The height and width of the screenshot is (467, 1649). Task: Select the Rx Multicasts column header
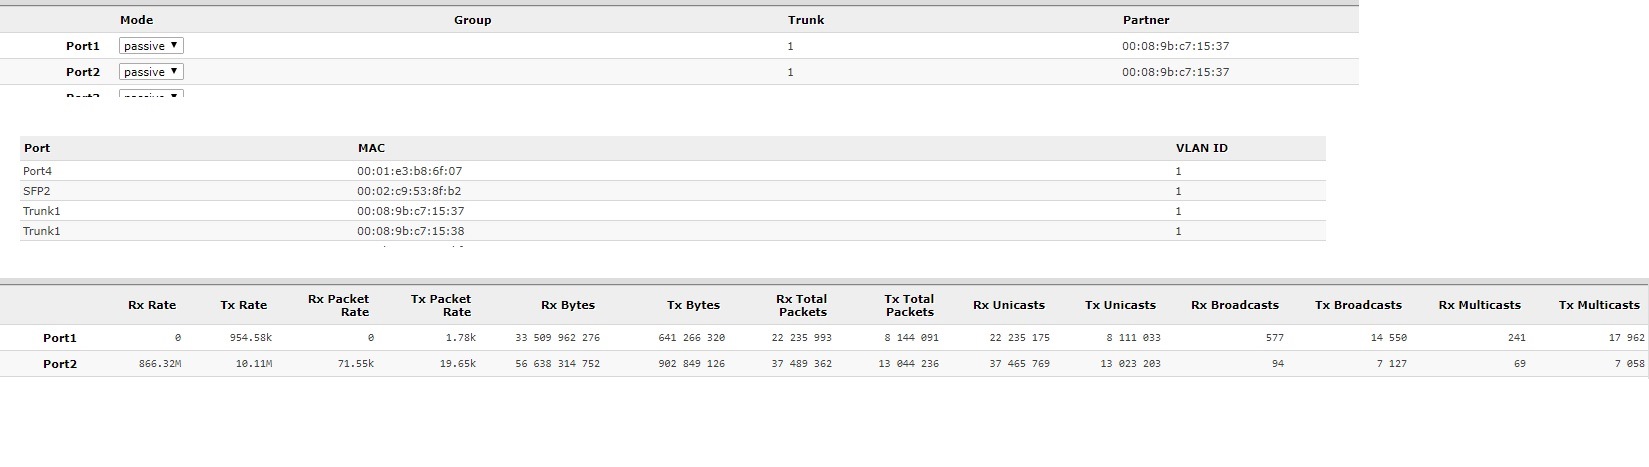click(x=1480, y=305)
